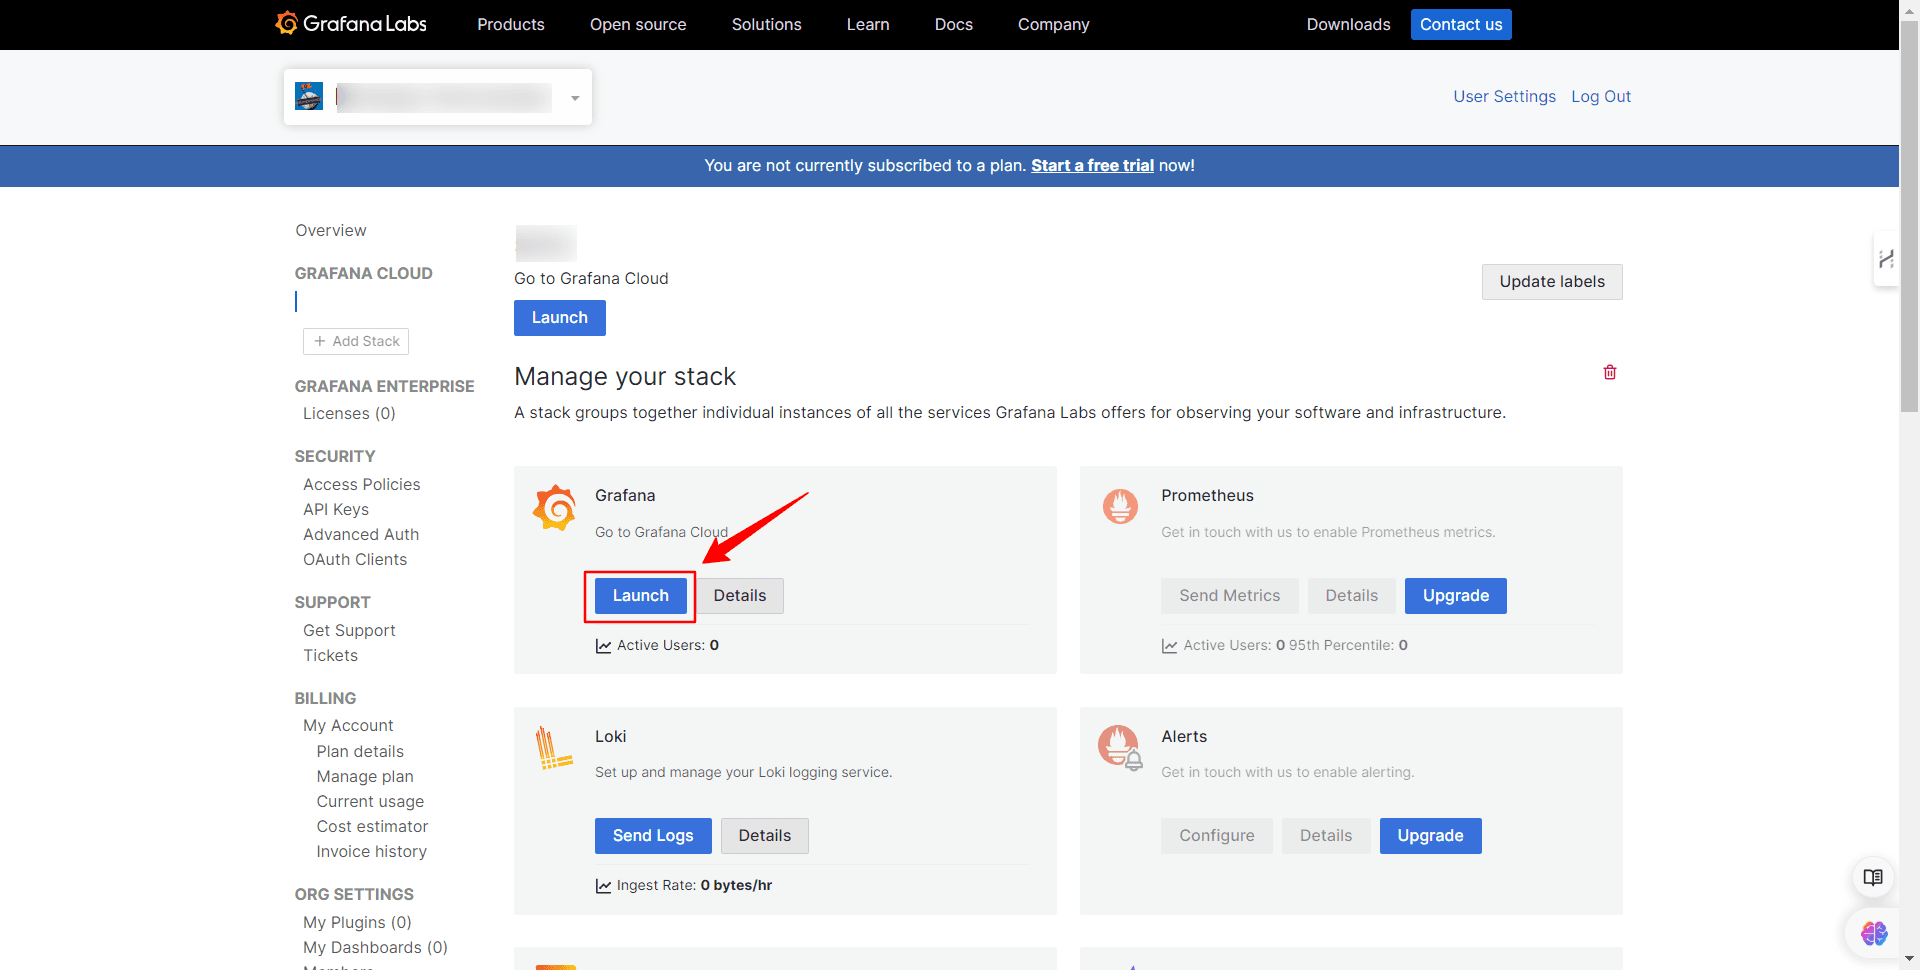The height and width of the screenshot is (970, 1920).
Task: Click Send Metrics in Prometheus card
Action: [x=1230, y=596]
